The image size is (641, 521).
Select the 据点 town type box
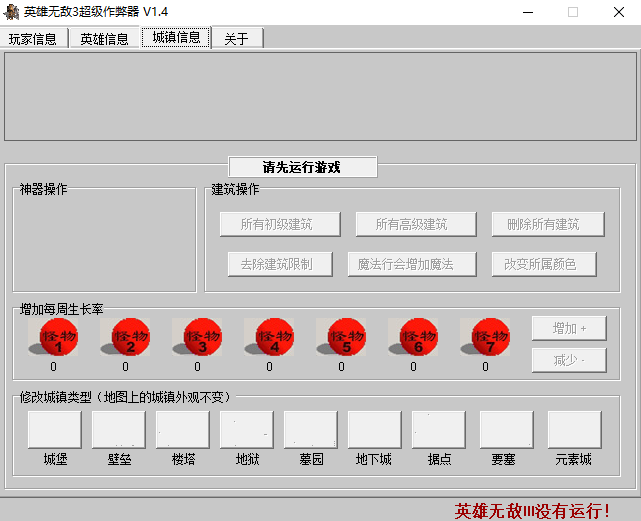pyautogui.click(x=439, y=430)
